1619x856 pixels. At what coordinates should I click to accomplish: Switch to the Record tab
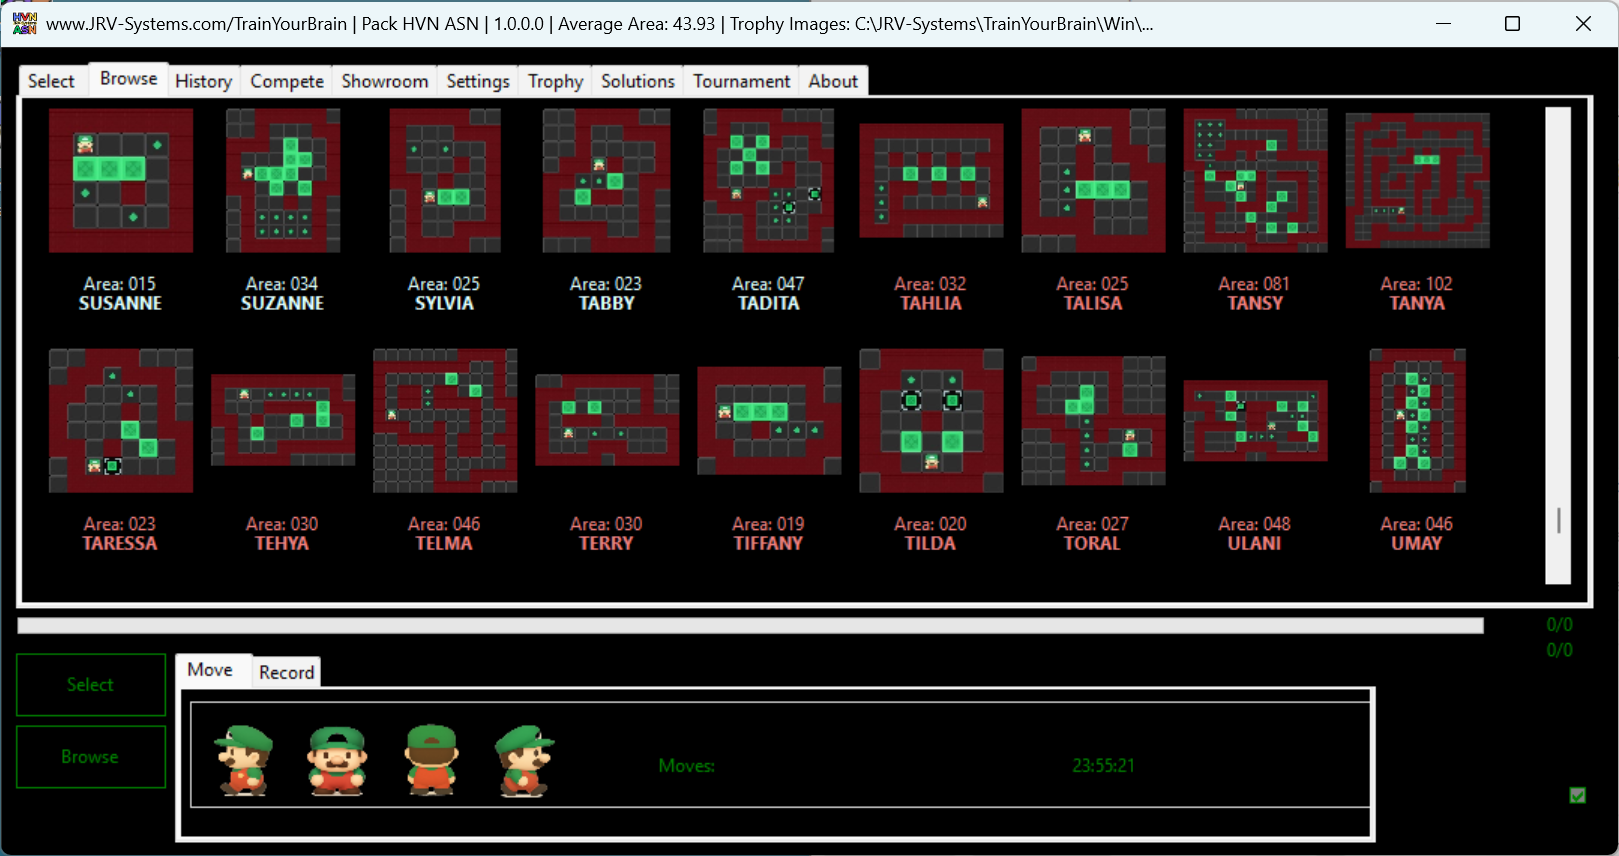click(287, 672)
